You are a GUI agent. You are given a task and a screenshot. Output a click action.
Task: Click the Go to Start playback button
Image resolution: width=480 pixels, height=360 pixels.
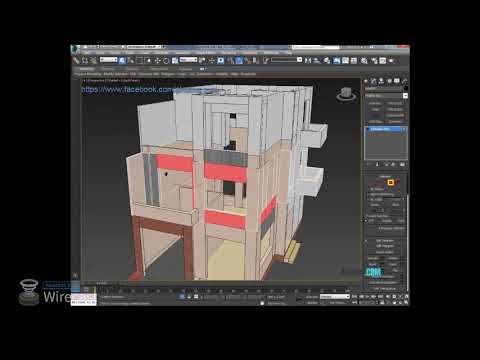[x=354, y=296]
